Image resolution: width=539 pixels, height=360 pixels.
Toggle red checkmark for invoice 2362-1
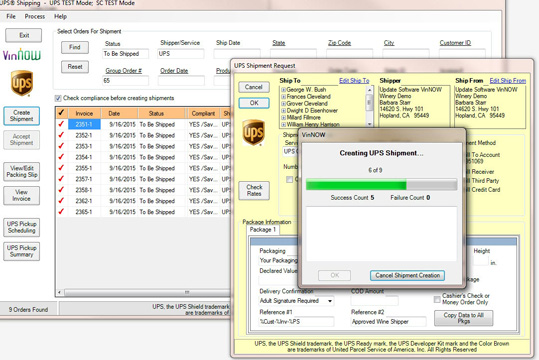click(x=61, y=201)
